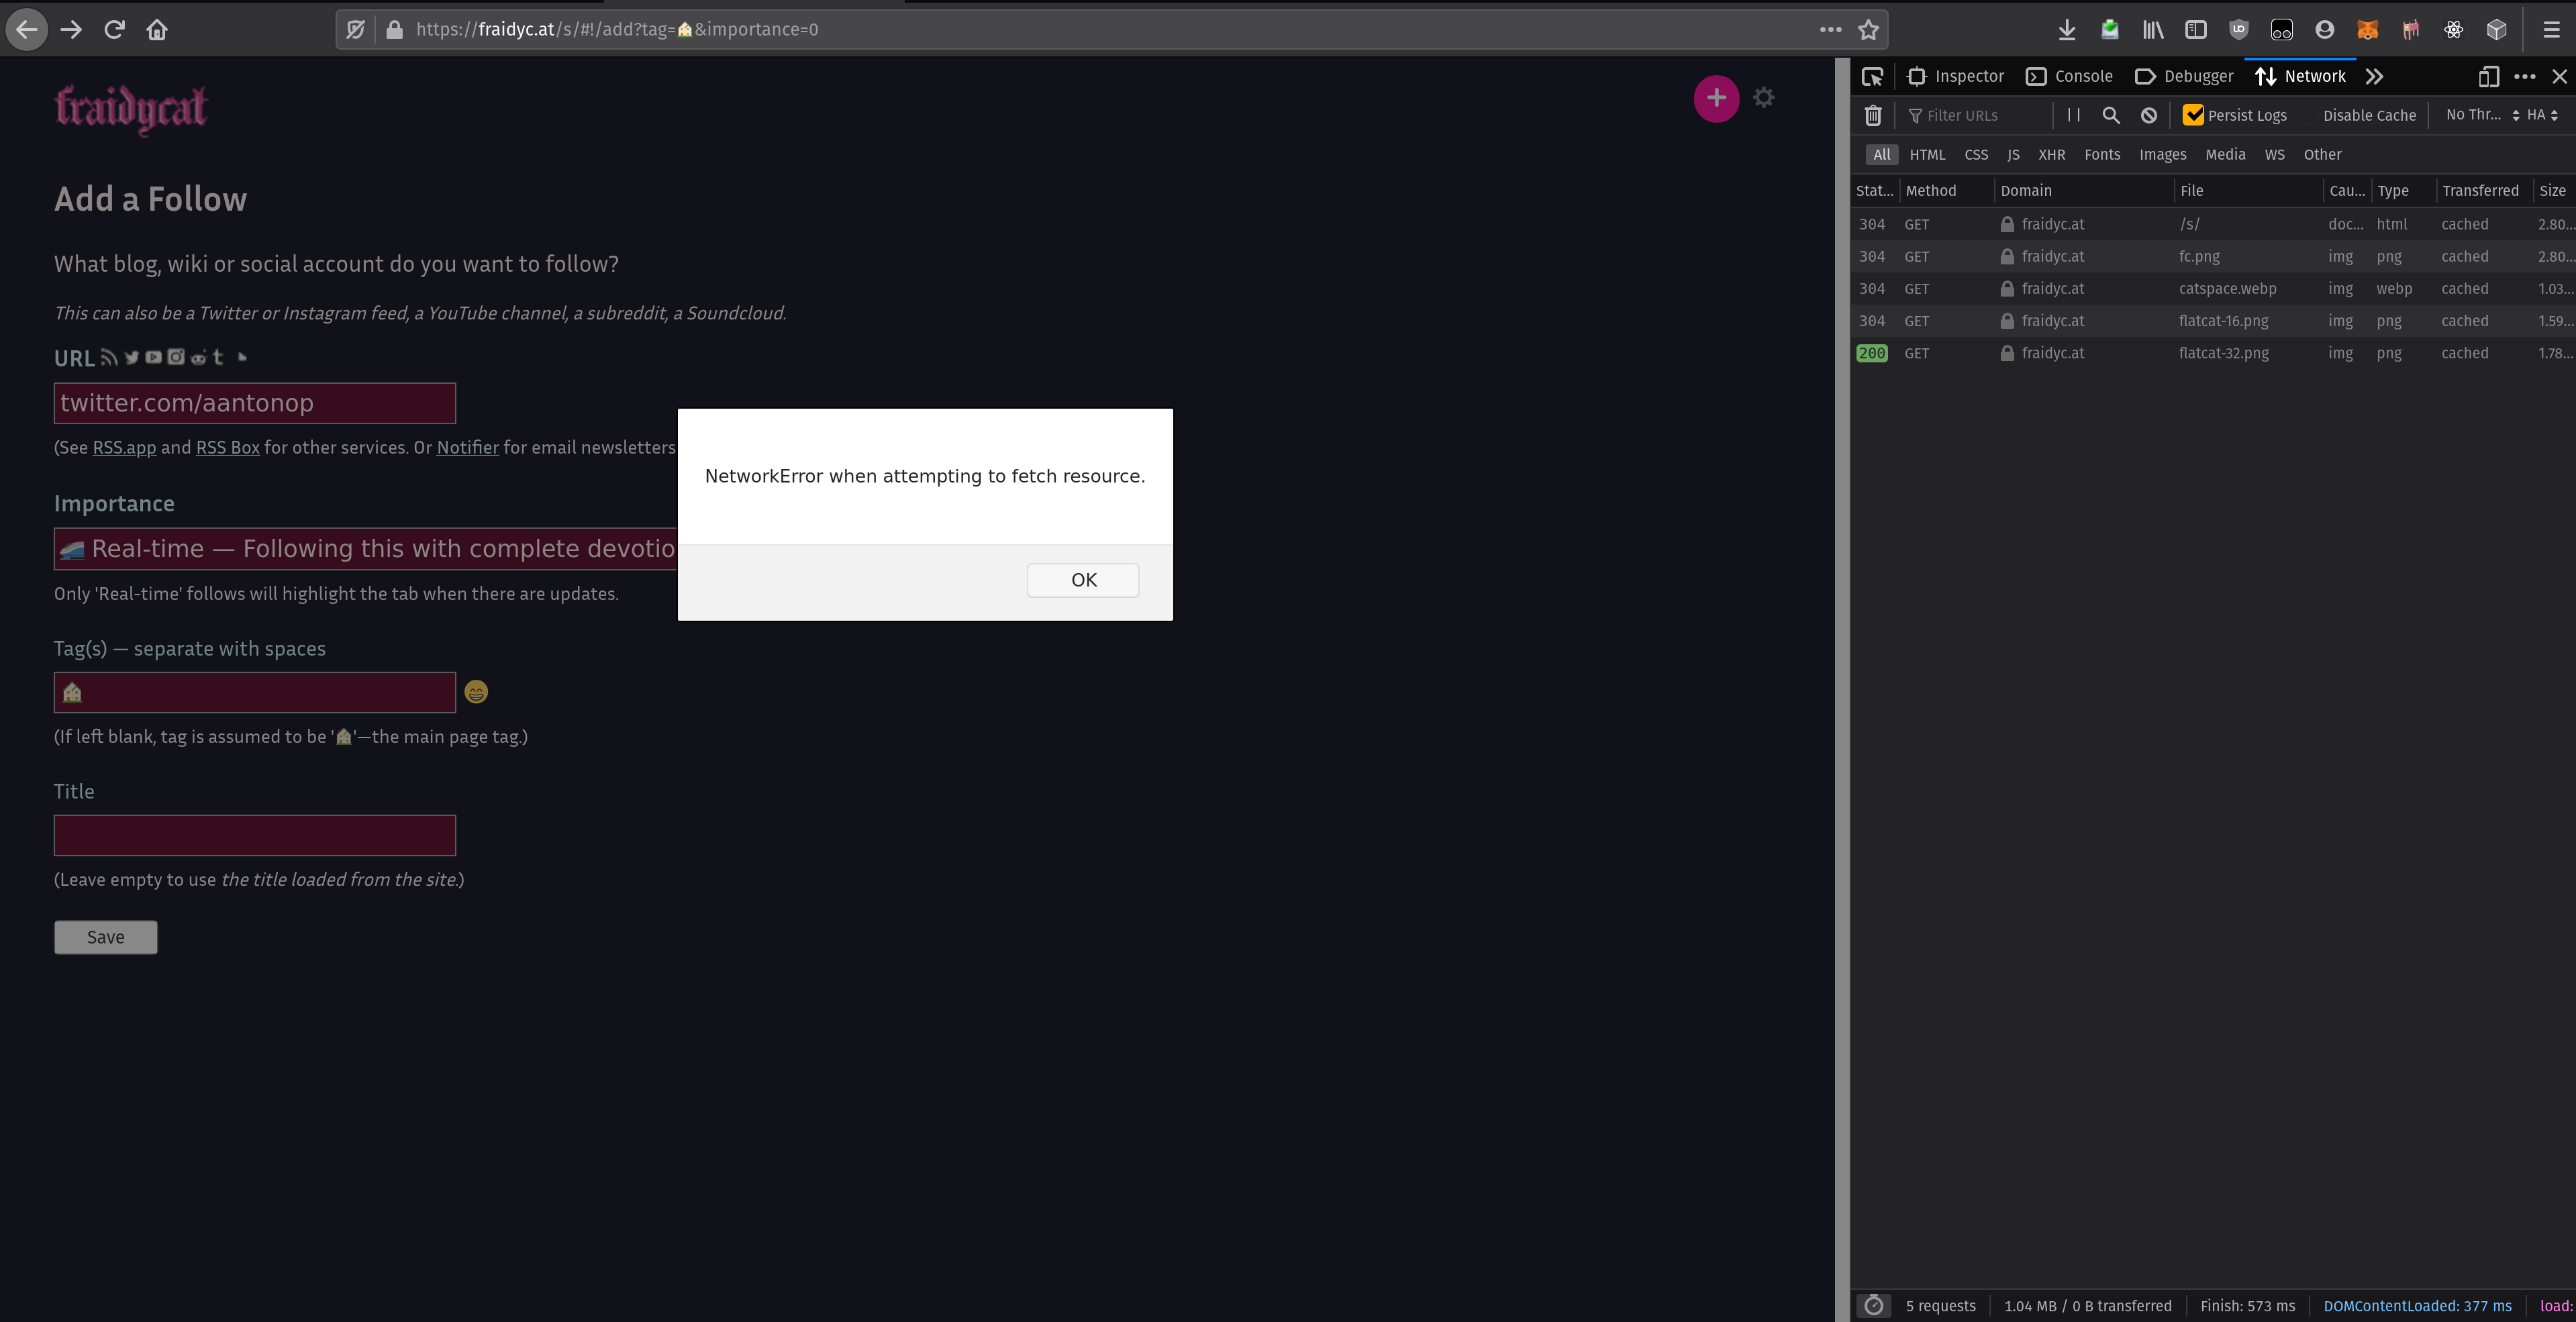2576x1322 pixels.
Task: Click the RSS feed icon beside URL
Action: coord(109,357)
